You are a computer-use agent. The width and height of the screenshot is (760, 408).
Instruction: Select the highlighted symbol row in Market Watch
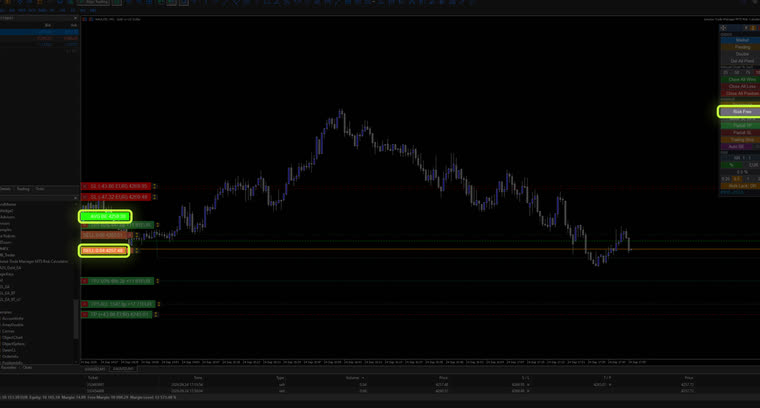pyautogui.click(x=39, y=32)
